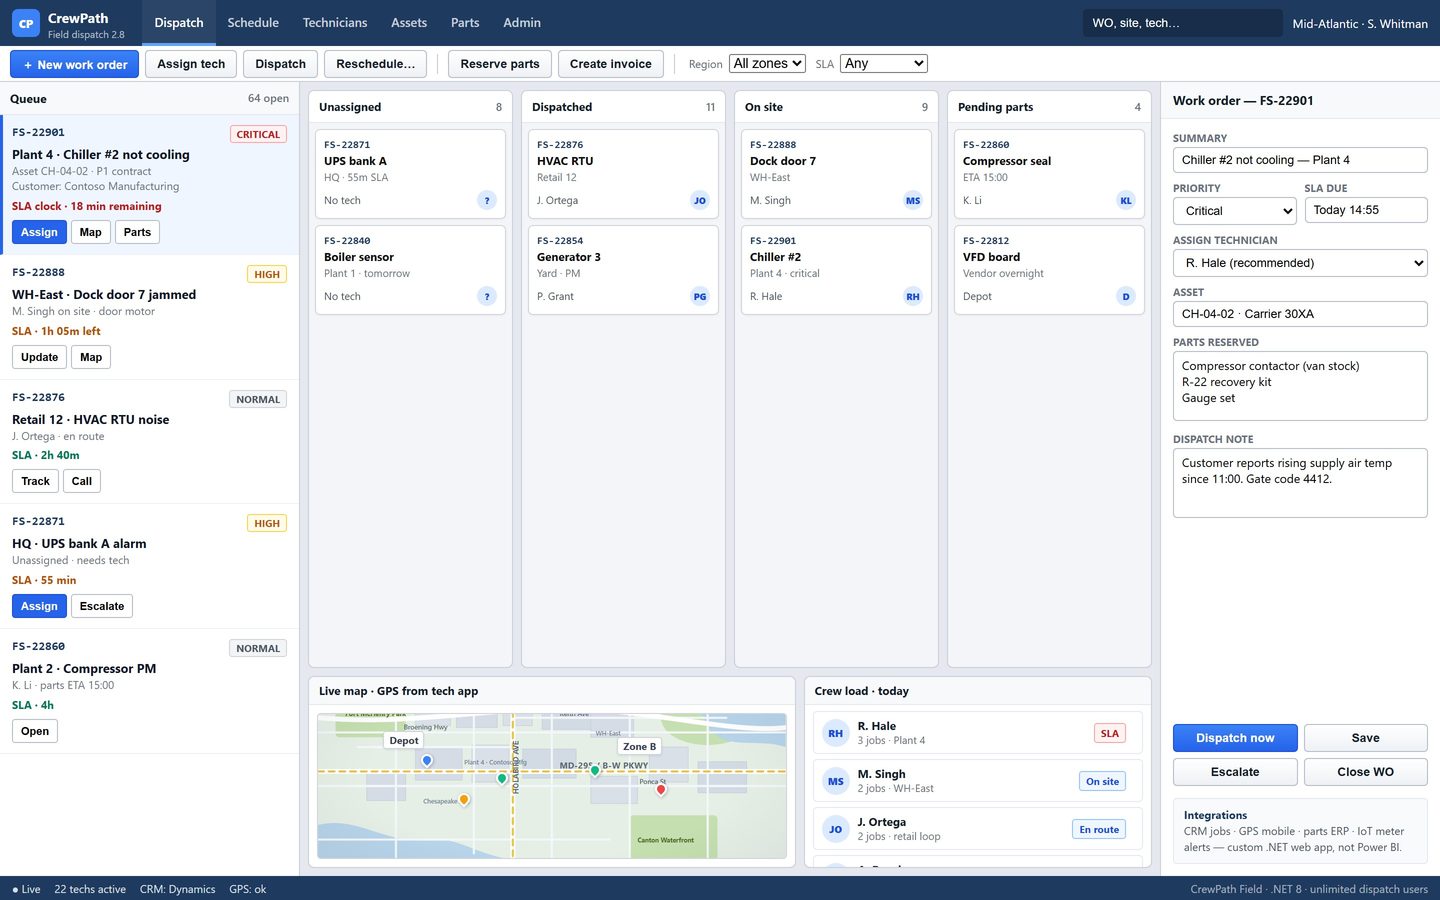Click the red map pin on live map
Screen dimensions: 1440x900
tap(661, 789)
